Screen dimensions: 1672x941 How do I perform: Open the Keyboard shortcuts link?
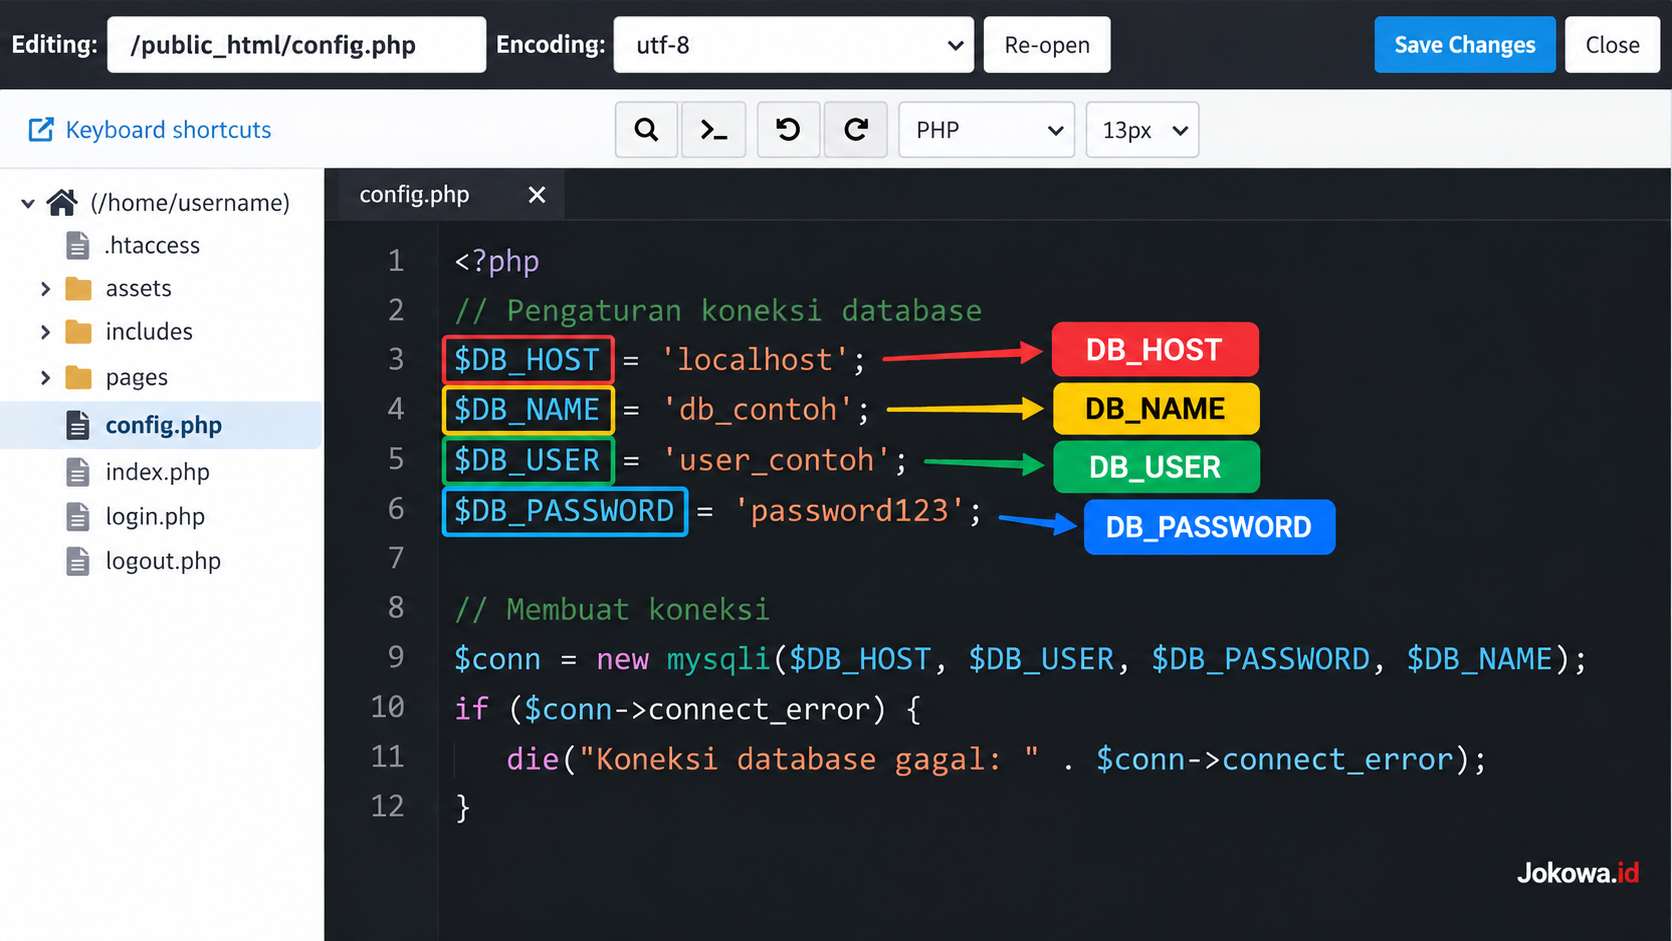[168, 130]
